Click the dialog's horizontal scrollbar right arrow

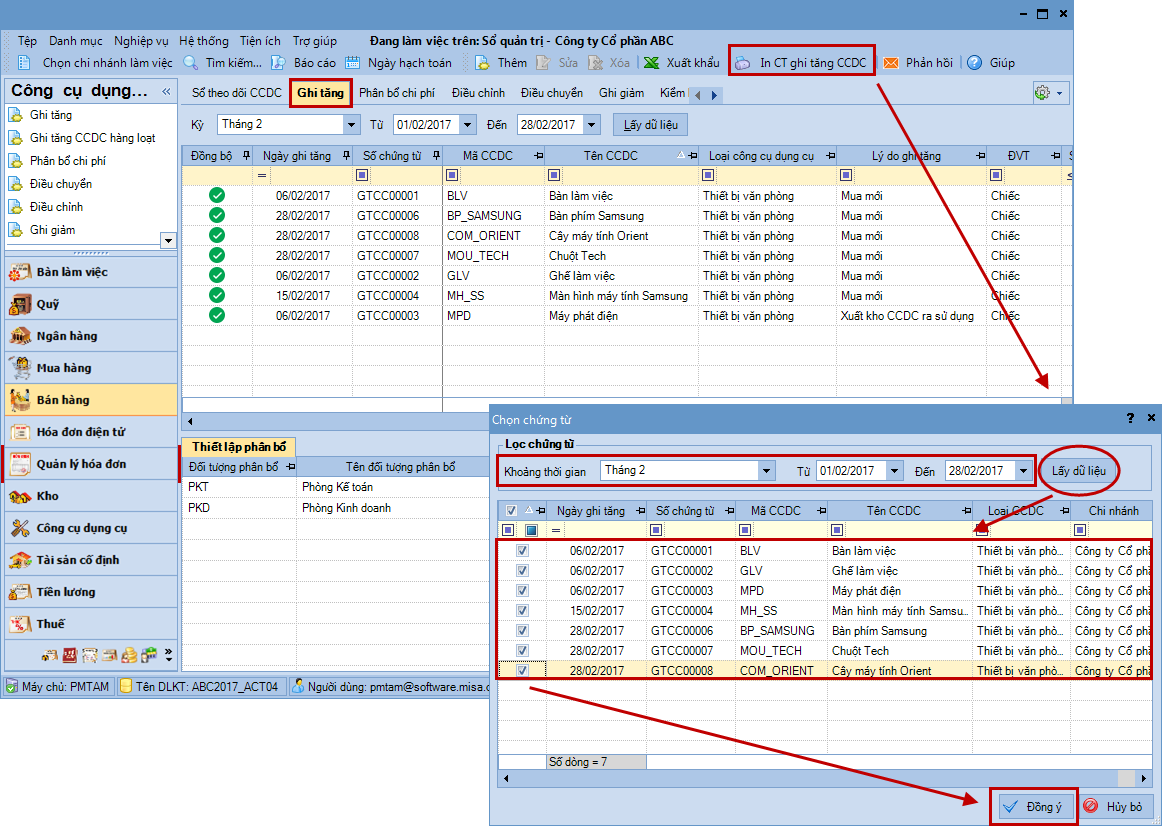coord(1145,779)
